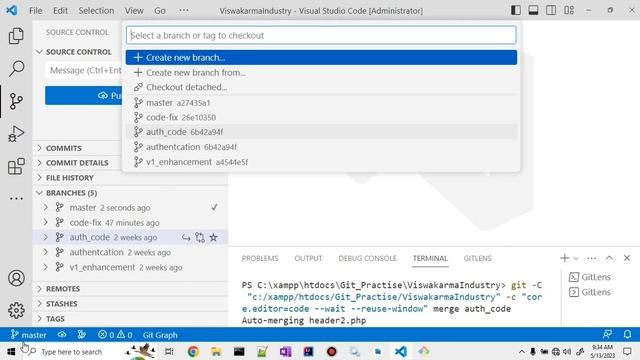Screen dimensions: 640x360
Task: Click the VS Code logo icon
Action: coord(12,10)
